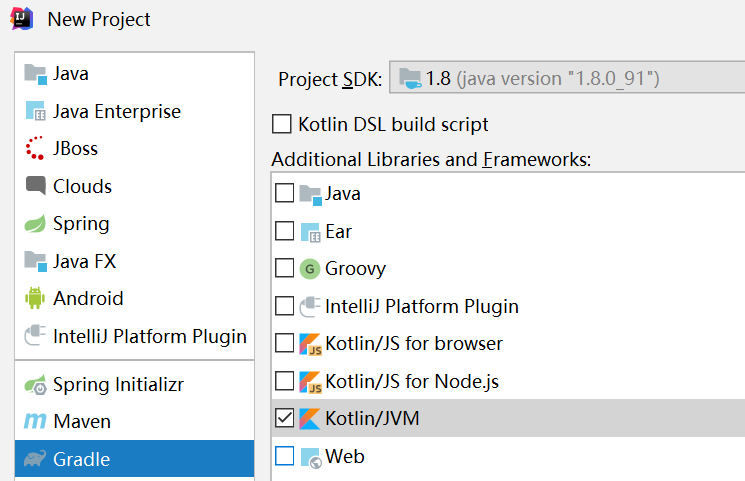Tick the Kotlin/JS for browser checkbox
745x481 pixels.
click(x=285, y=343)
